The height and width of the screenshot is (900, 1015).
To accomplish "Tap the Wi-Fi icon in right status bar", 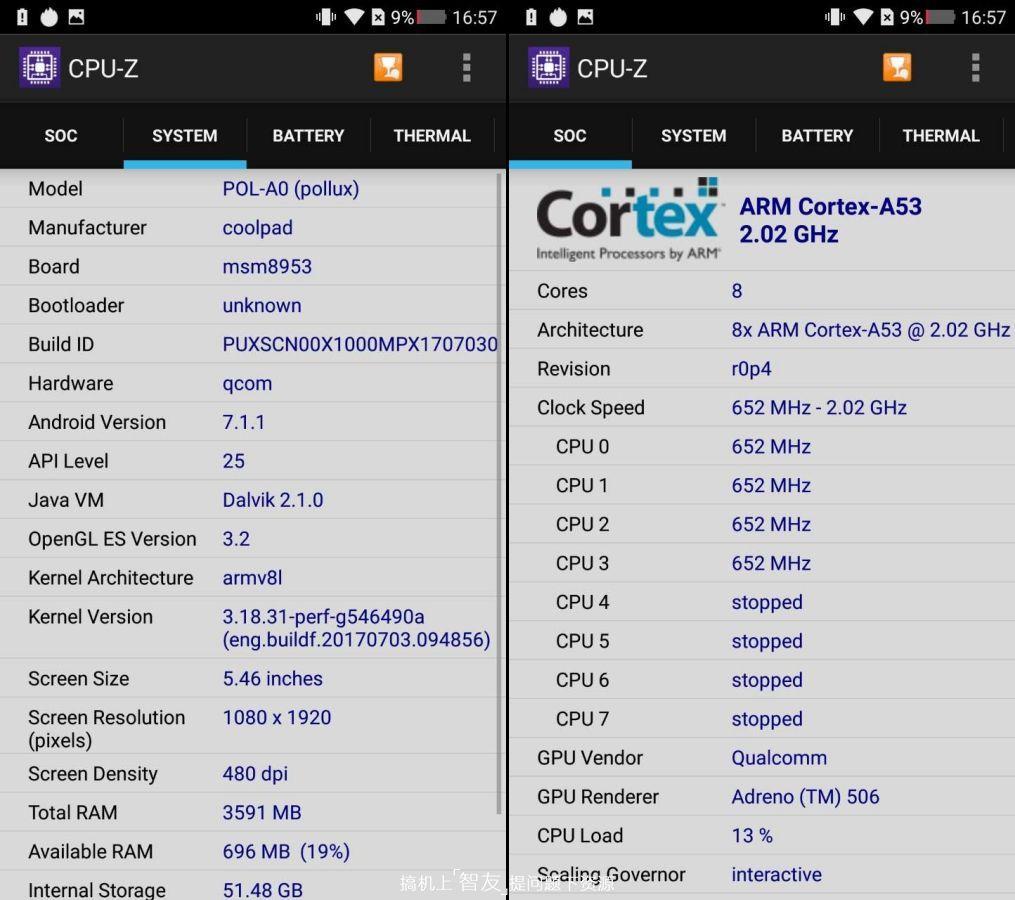I will pyautogui.click(x=863, y=17).
